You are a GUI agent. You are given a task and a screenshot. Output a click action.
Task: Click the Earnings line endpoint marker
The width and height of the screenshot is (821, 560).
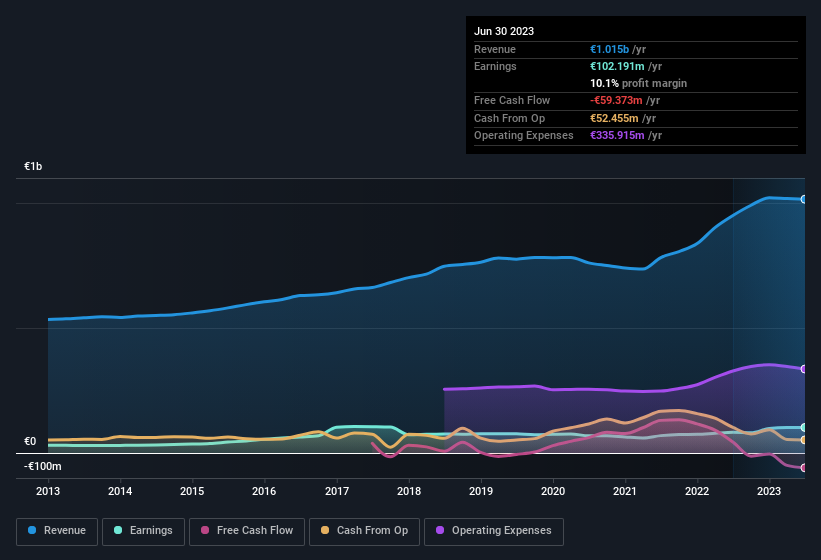[804, 428]
